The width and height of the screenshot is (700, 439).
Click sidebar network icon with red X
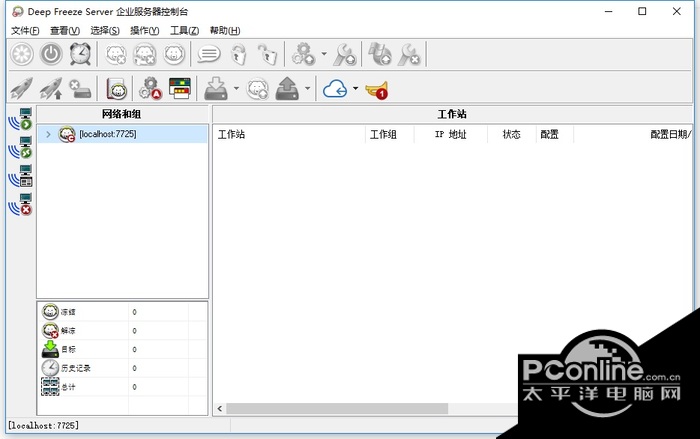tap(21, 205)
